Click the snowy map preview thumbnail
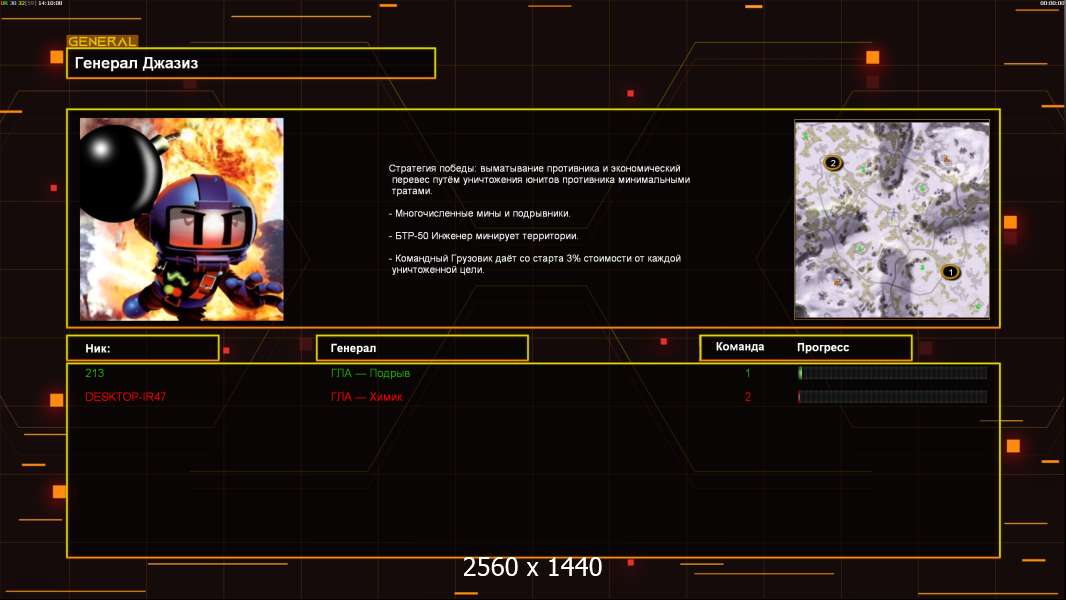 892,219
